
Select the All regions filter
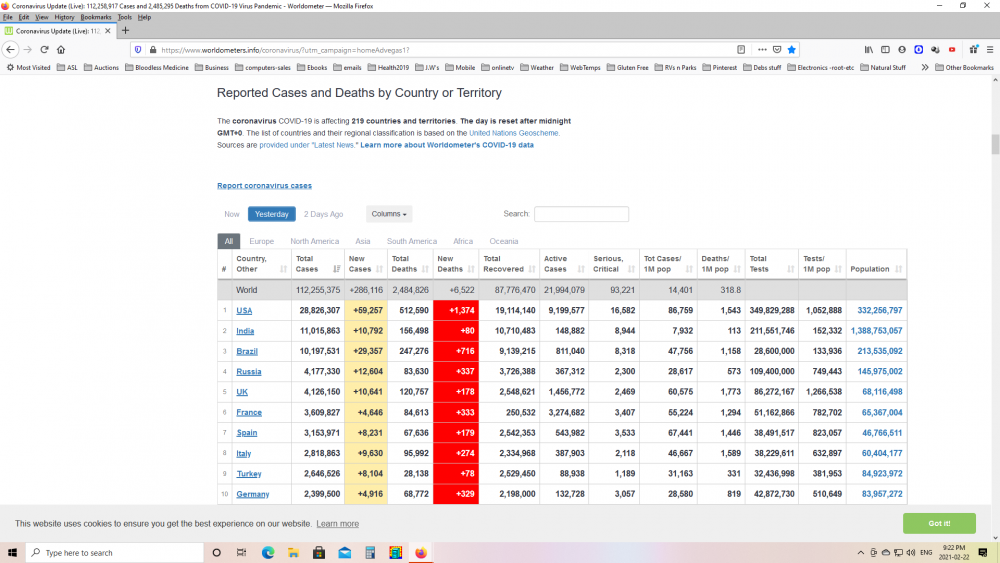pos(228,241)
